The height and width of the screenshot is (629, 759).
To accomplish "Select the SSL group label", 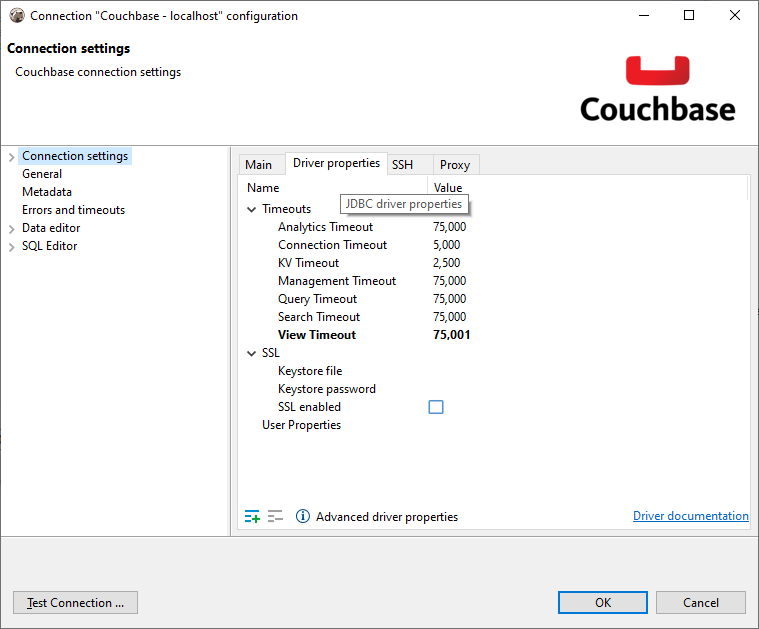I will click(x=271, y=353).
